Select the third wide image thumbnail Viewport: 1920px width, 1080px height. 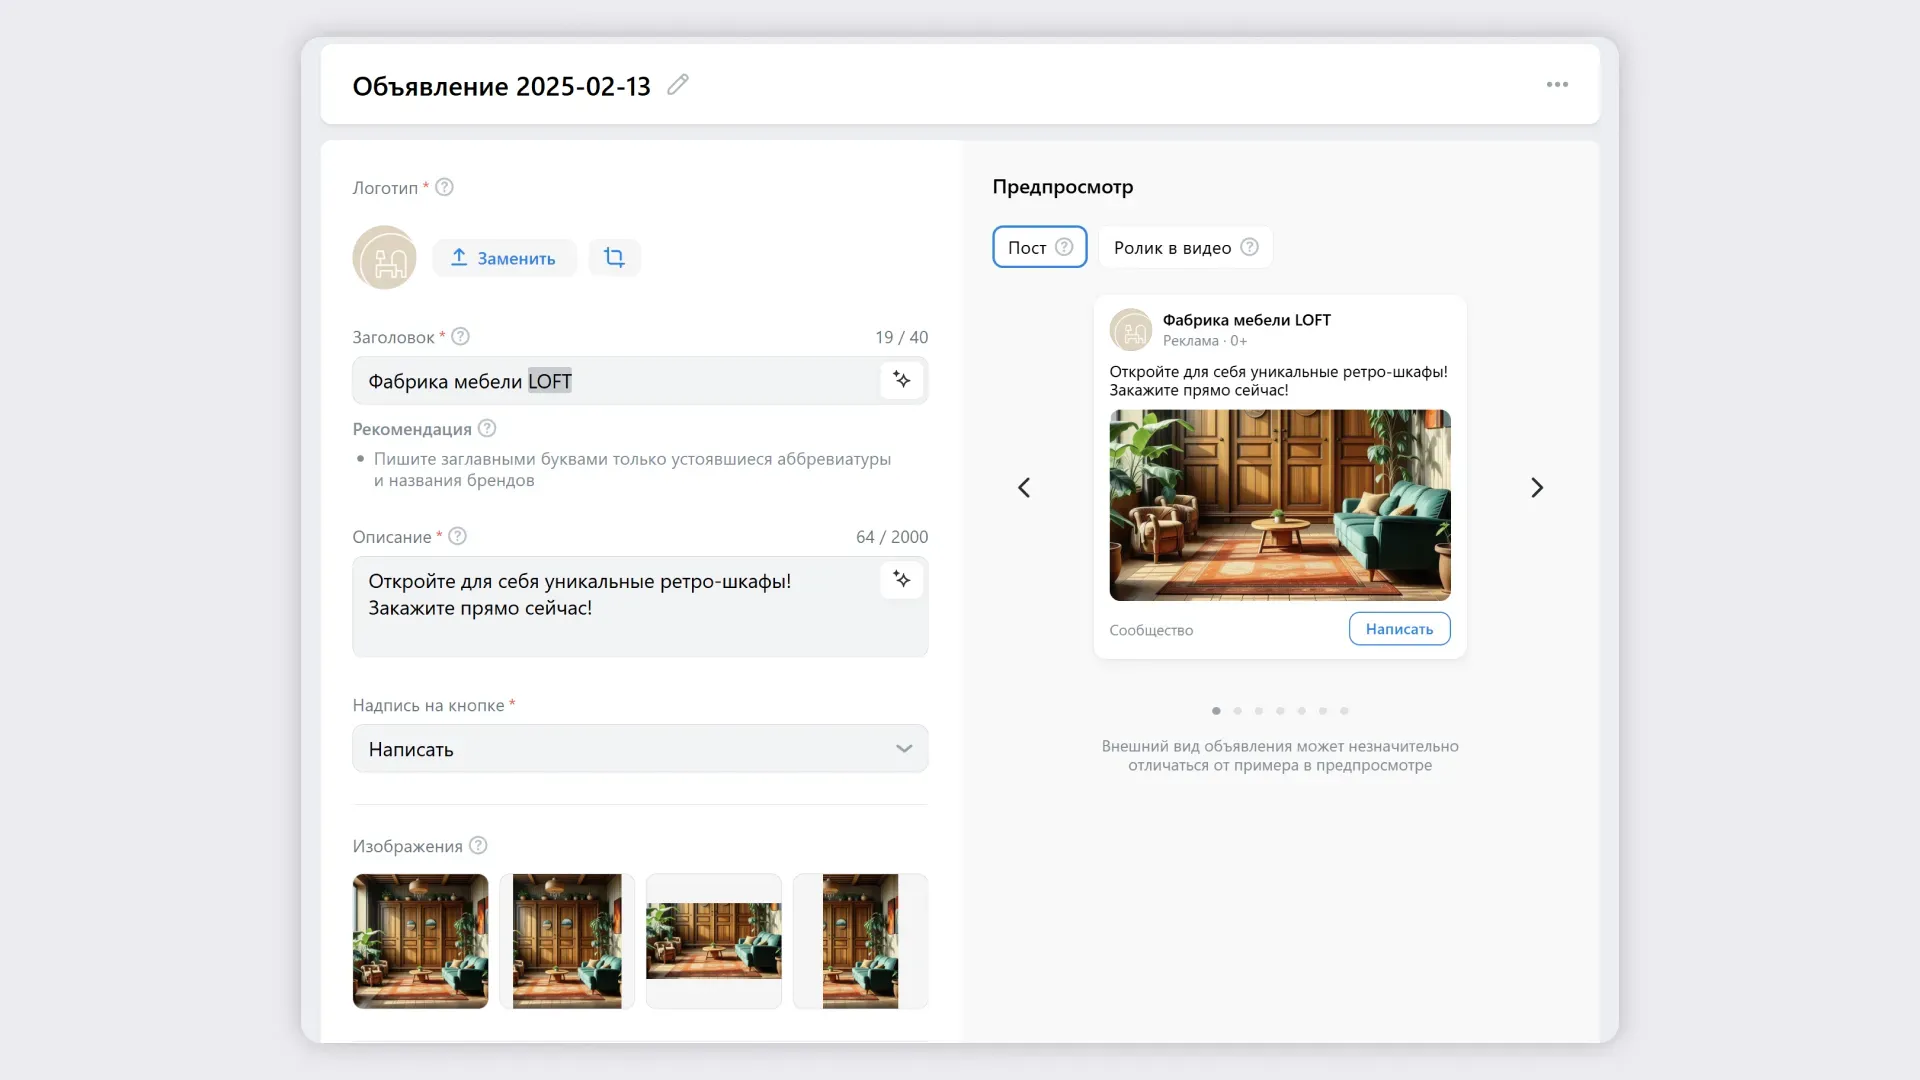[713, 941]
